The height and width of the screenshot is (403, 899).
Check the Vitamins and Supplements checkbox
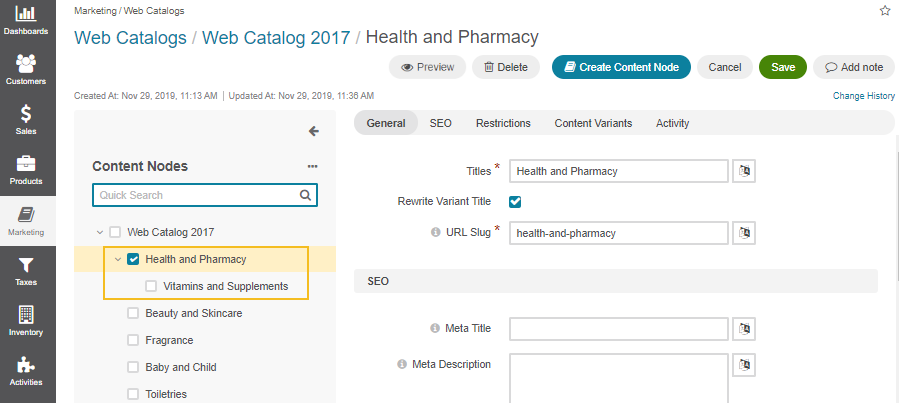(x=151, y=285)
